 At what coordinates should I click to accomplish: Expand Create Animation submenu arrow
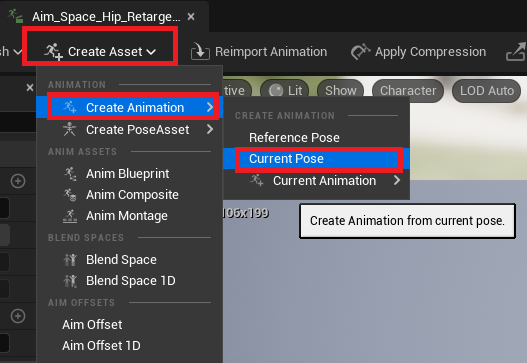[x=210, y=107]
